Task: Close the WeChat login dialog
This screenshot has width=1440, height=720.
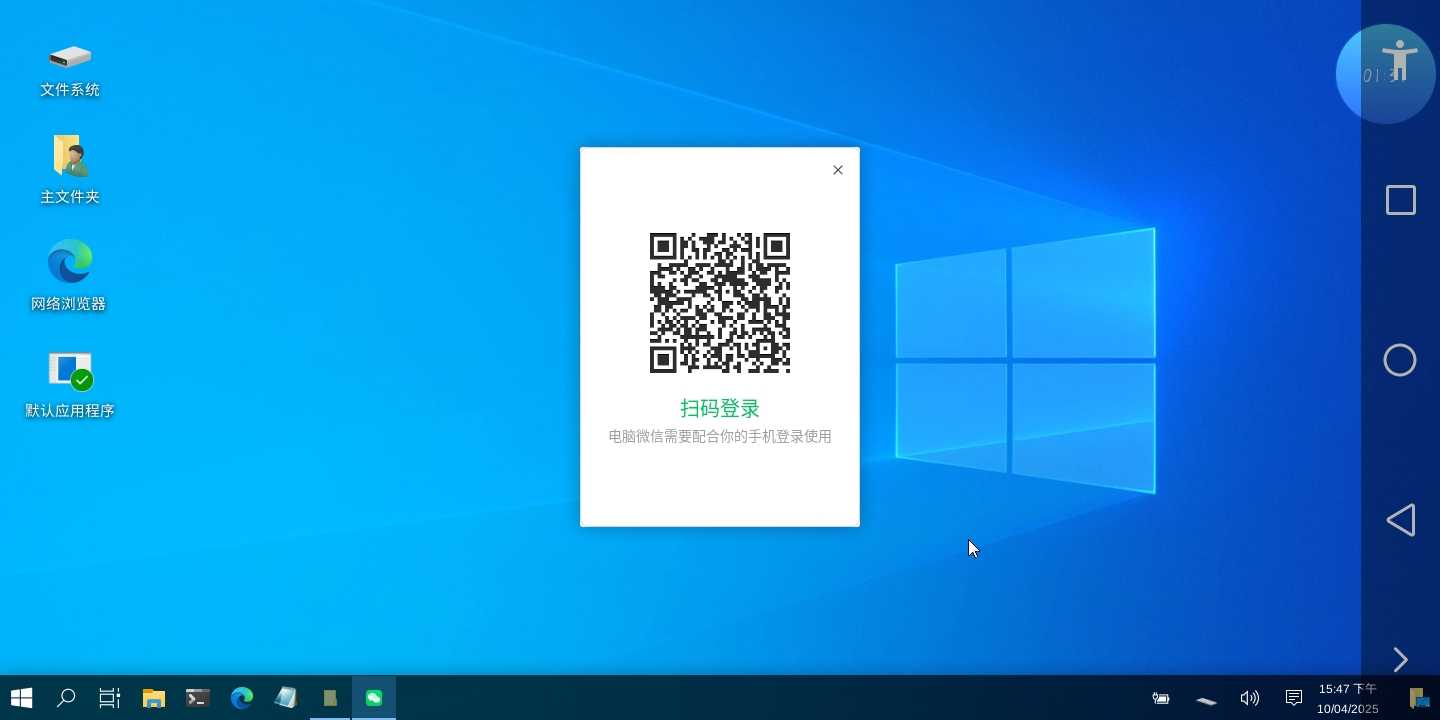Action: [x=838, y=170]
